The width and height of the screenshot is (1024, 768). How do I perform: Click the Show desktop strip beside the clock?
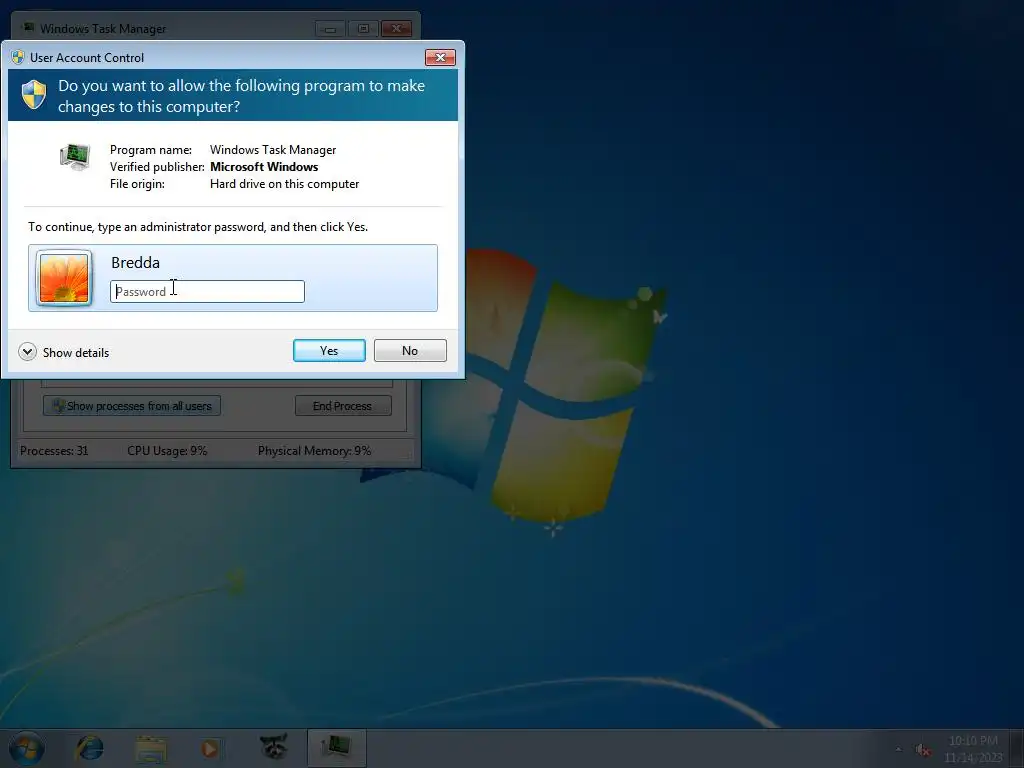(1017, 748)
